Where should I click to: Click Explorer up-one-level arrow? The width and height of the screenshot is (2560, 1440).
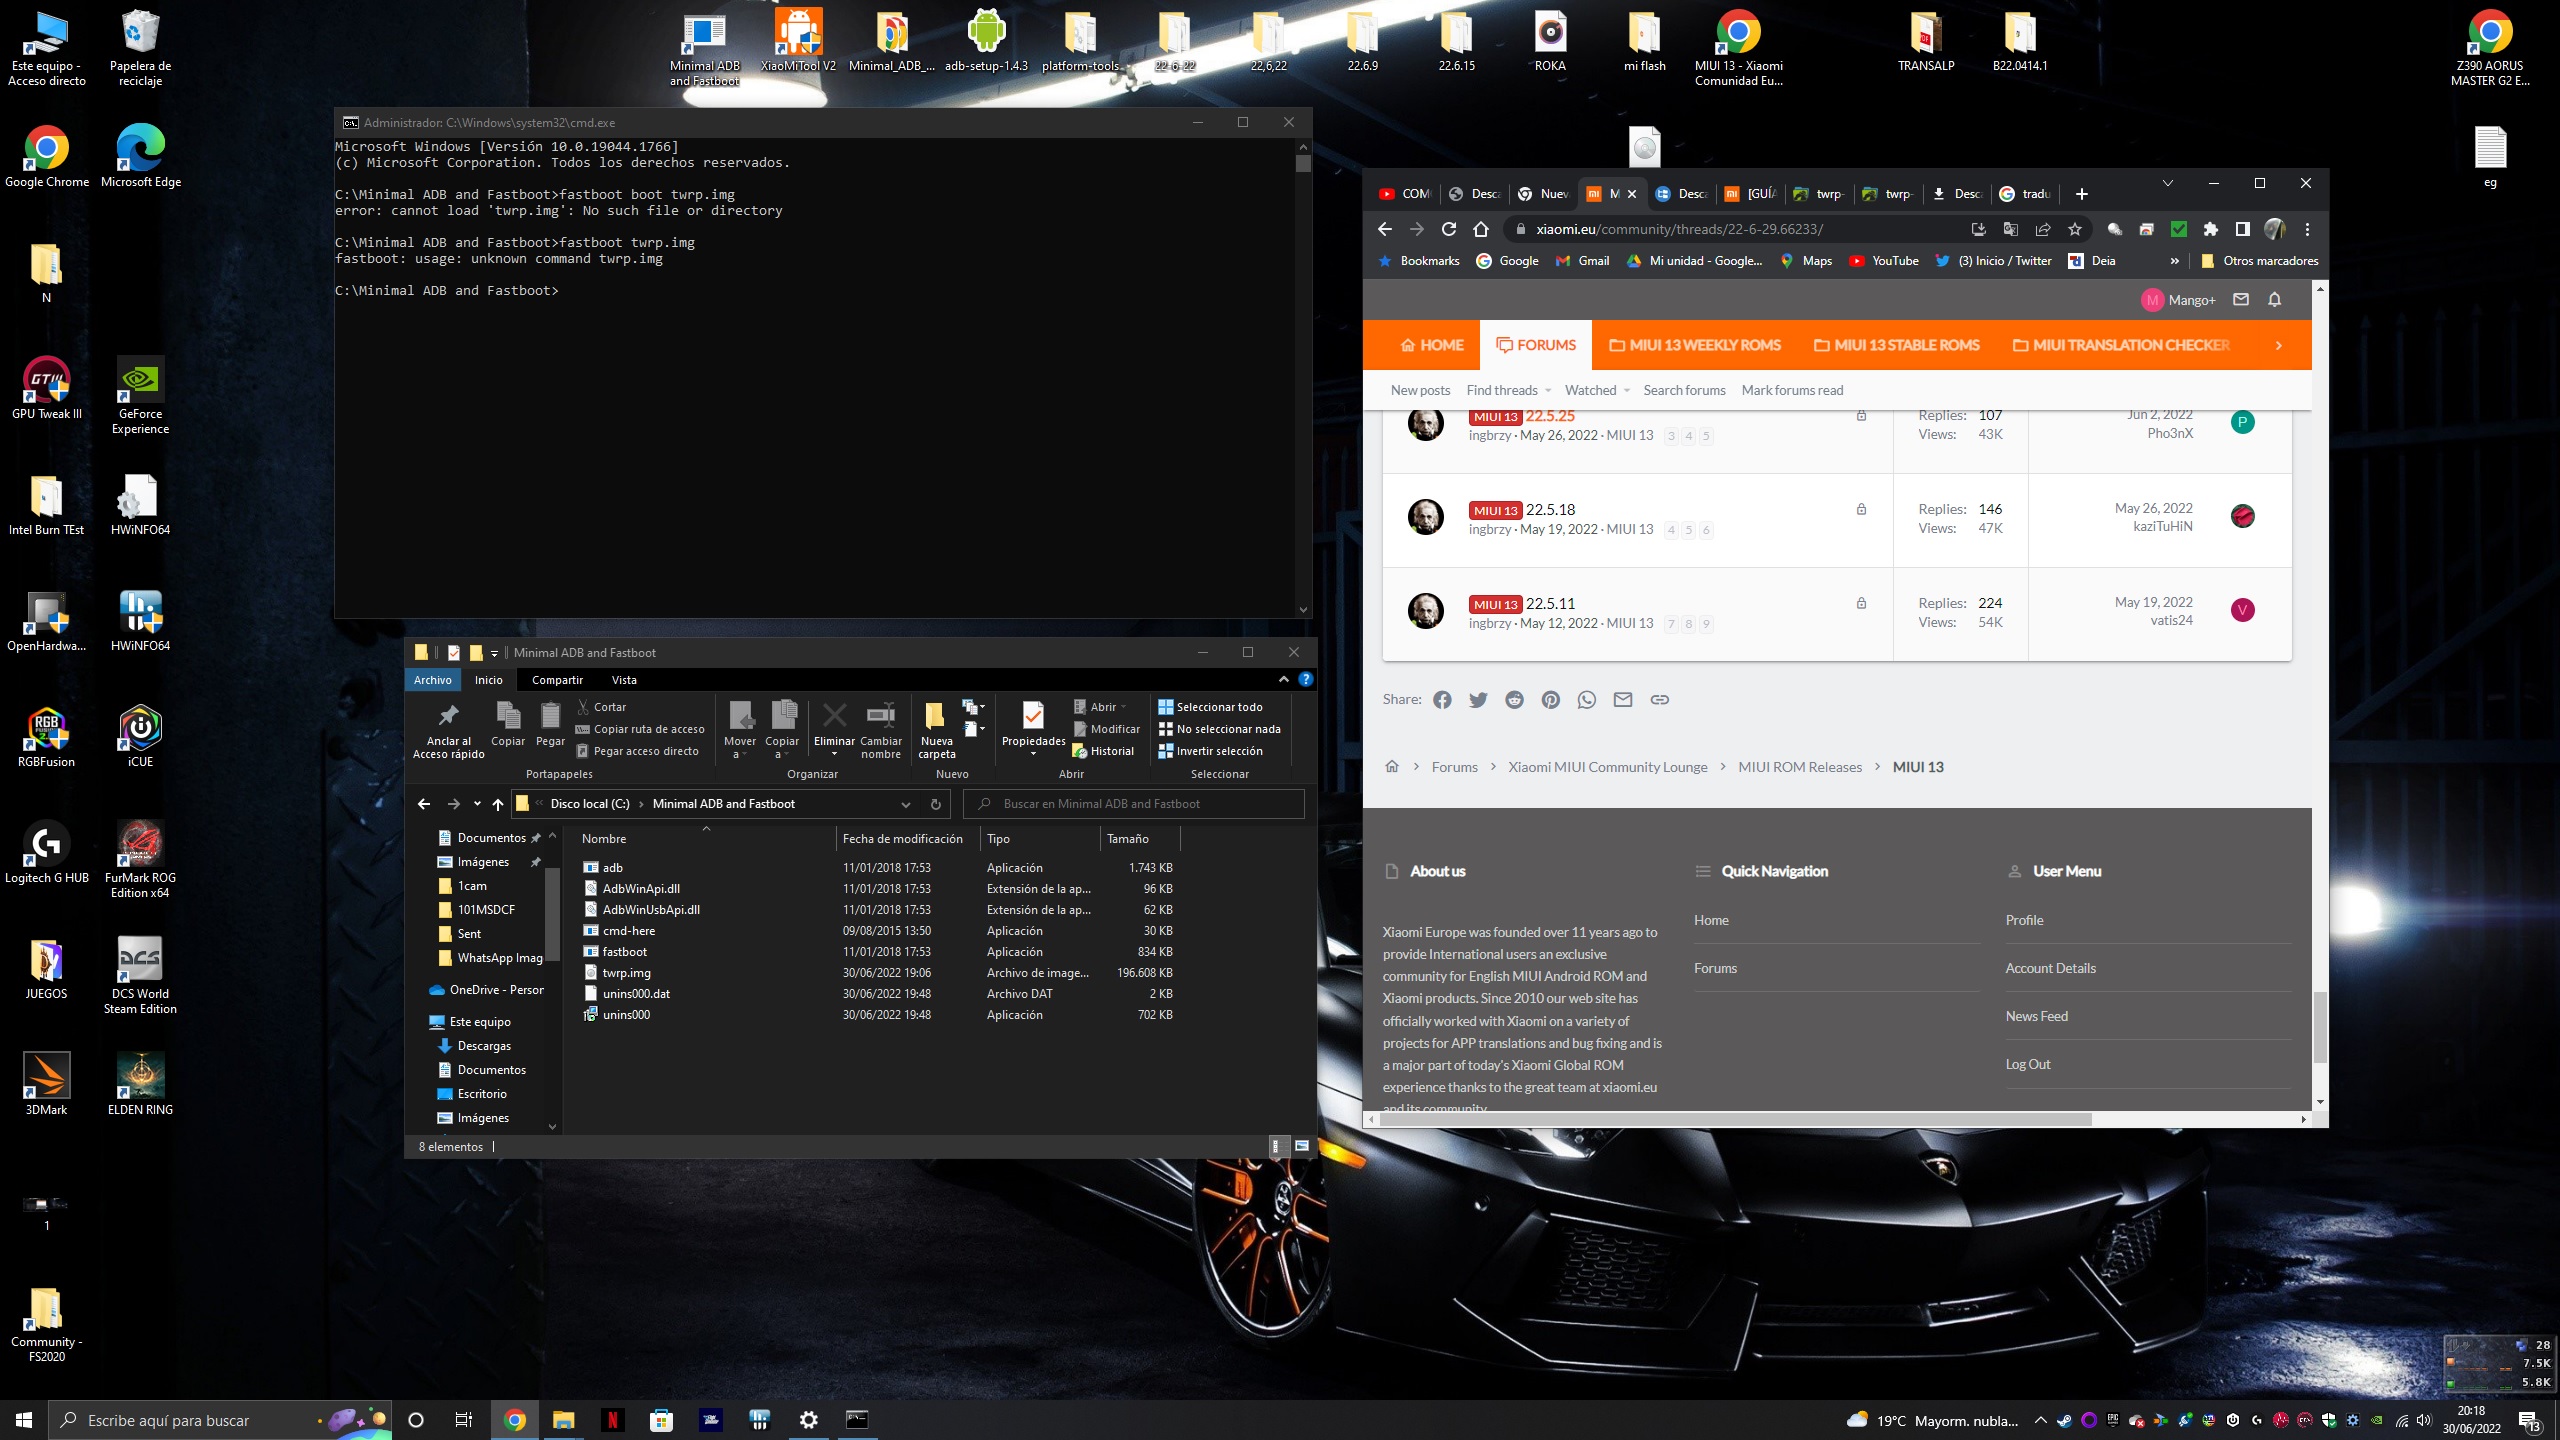498,804
